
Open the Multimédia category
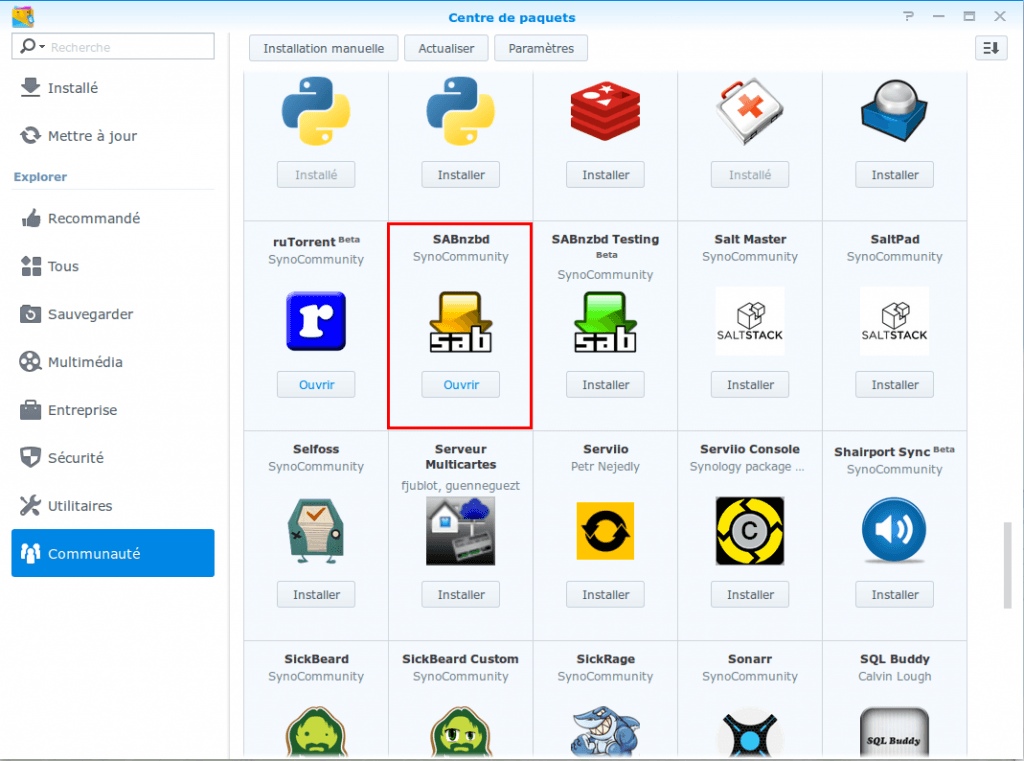[113, 362]
